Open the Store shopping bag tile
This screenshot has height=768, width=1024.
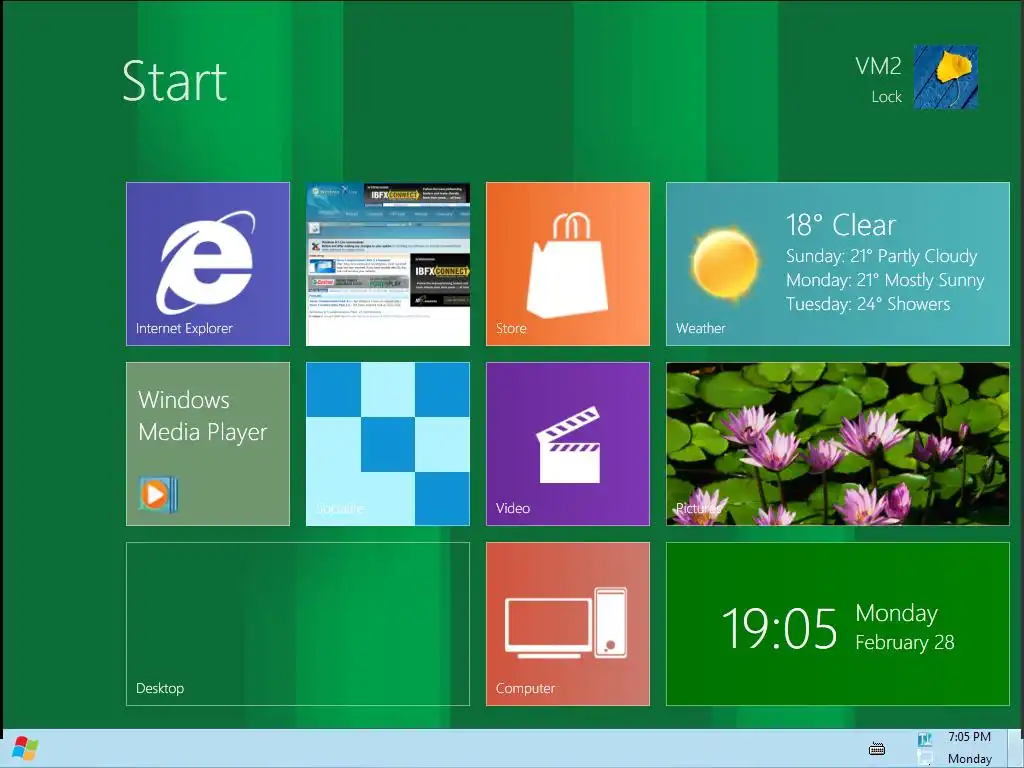(x=568, y=264)
